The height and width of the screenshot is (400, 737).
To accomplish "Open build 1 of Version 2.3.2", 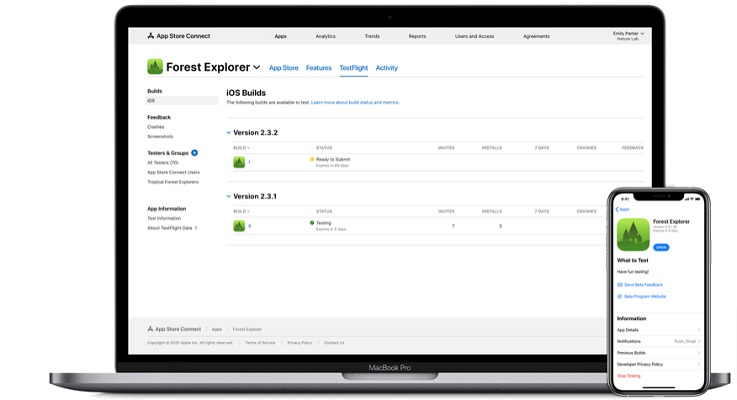I will point(249,163).
